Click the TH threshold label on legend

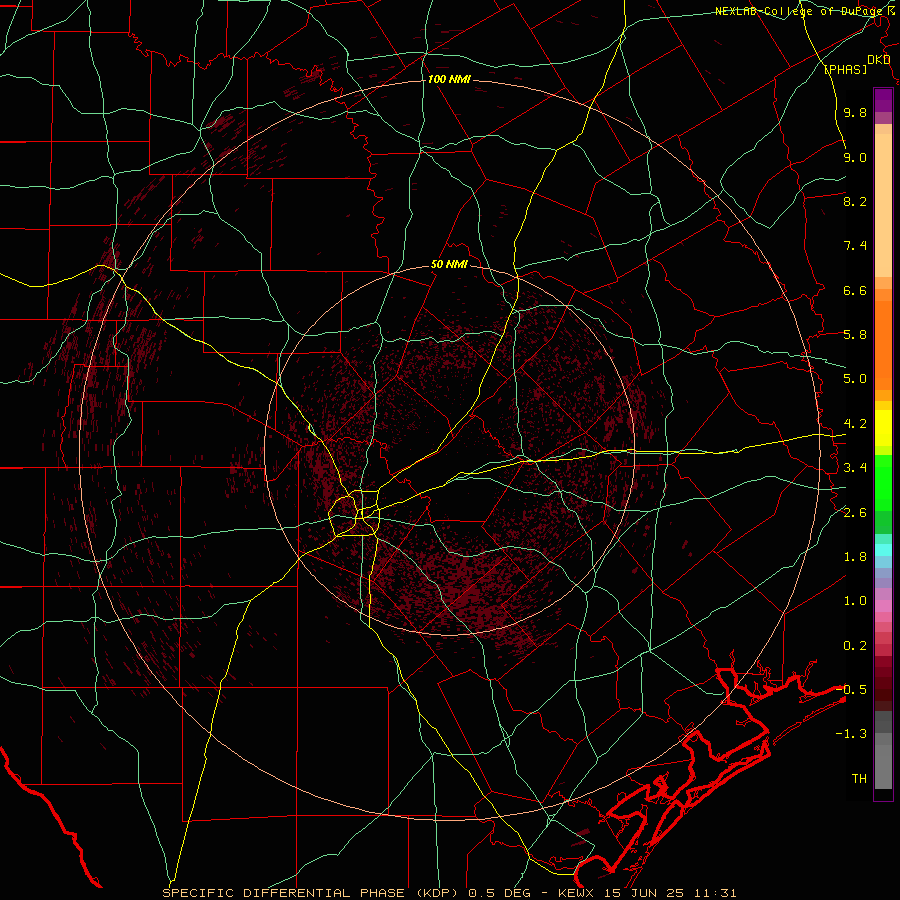859,779
